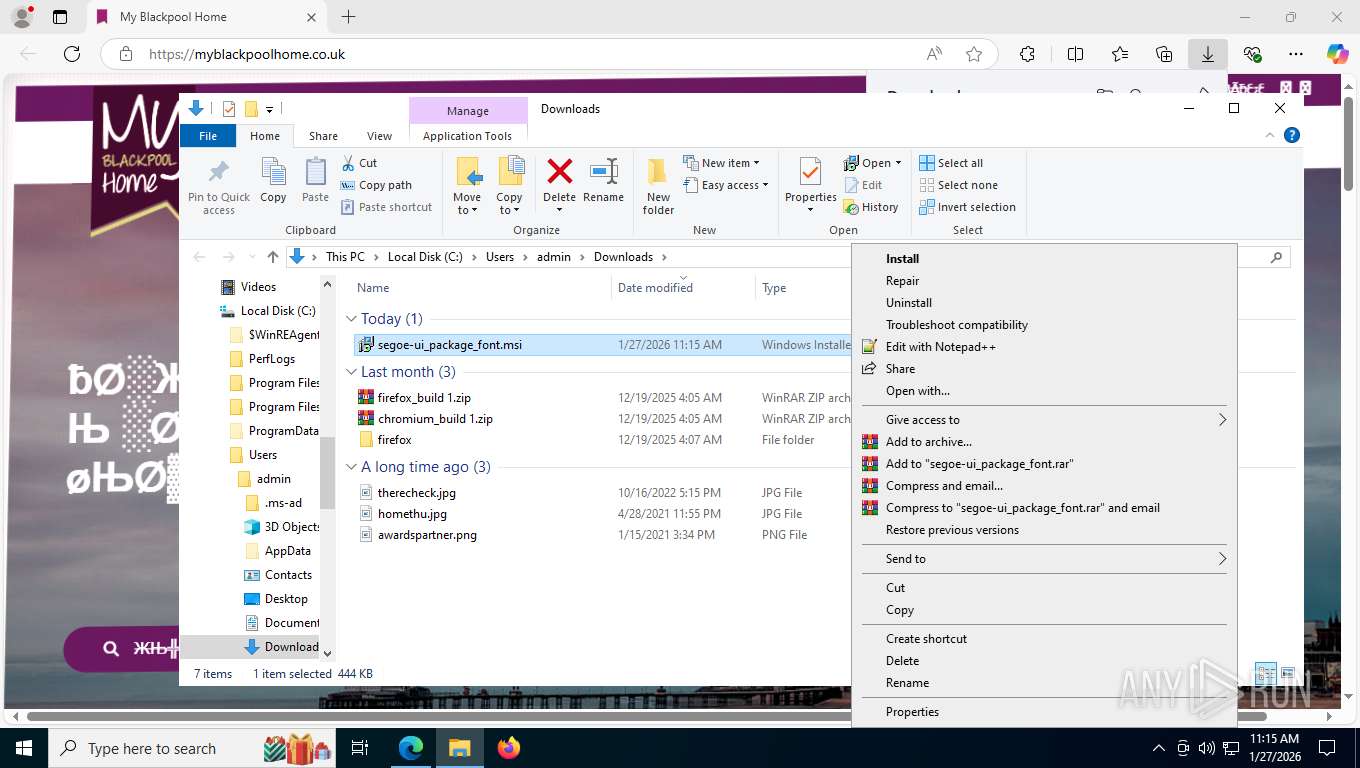Select the firefox folder row
The width and height of the screenshot is (1360, 768).
coord(602,440)
